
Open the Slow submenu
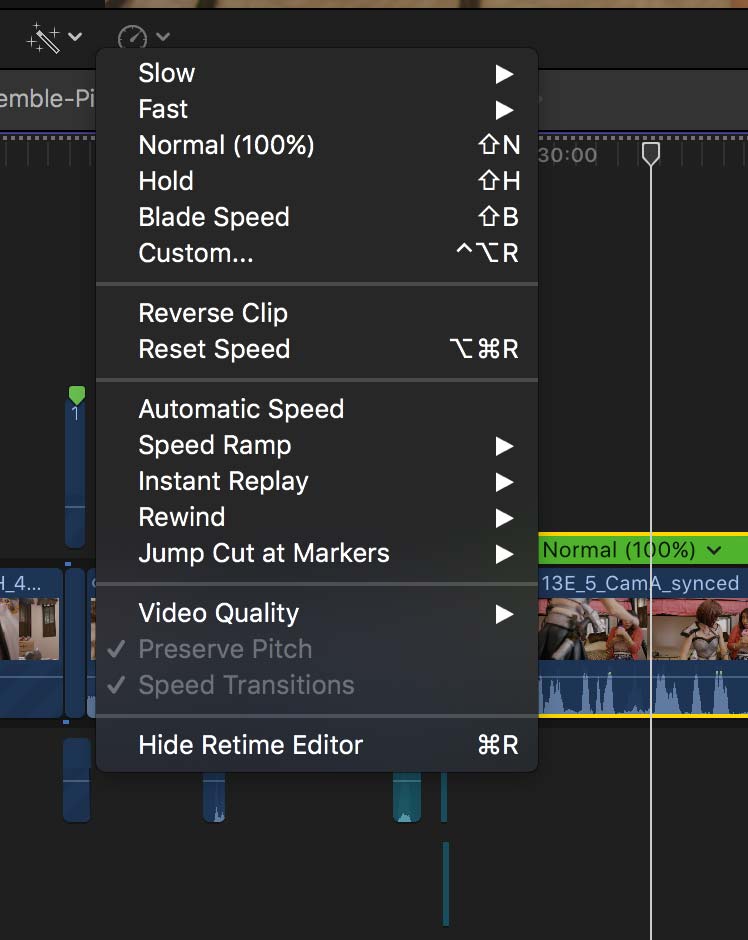(x=316, y=74)
